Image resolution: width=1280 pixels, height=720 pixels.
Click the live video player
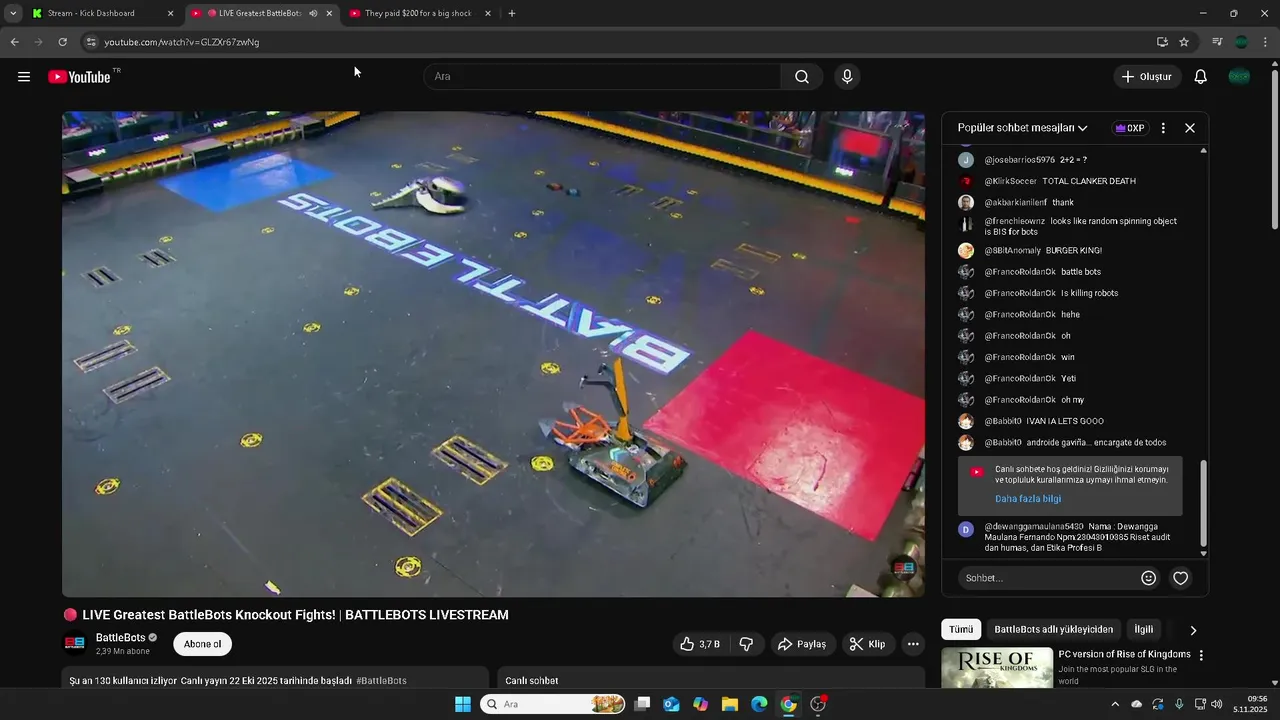[x=493, y=354]
